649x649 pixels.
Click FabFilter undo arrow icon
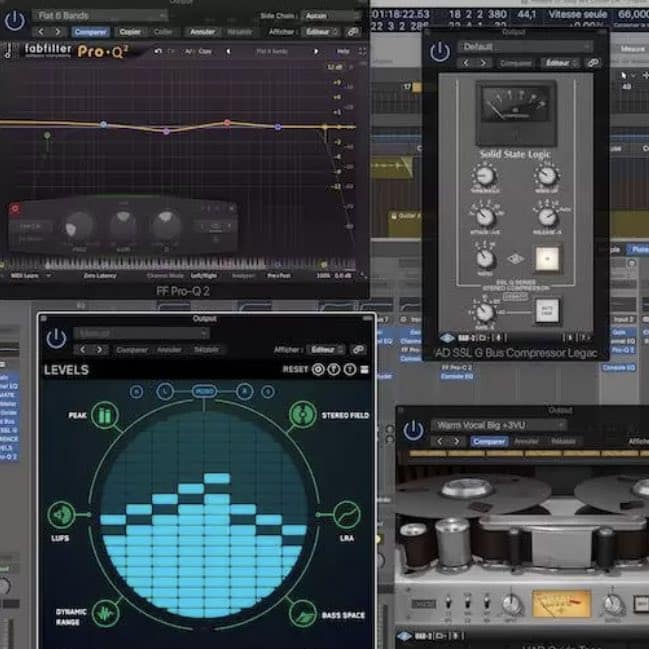pos(158,51)
